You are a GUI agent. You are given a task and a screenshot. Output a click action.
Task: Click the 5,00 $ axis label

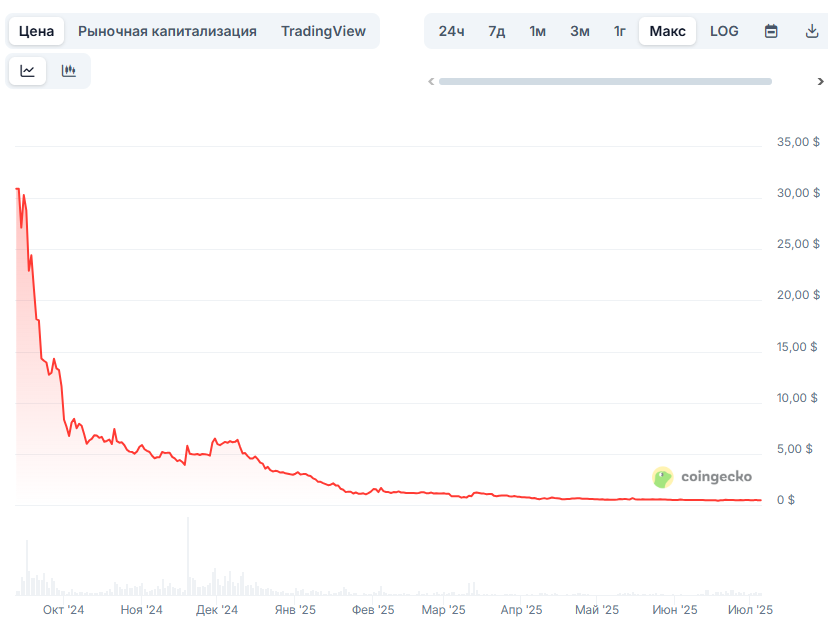coord(795,449)
